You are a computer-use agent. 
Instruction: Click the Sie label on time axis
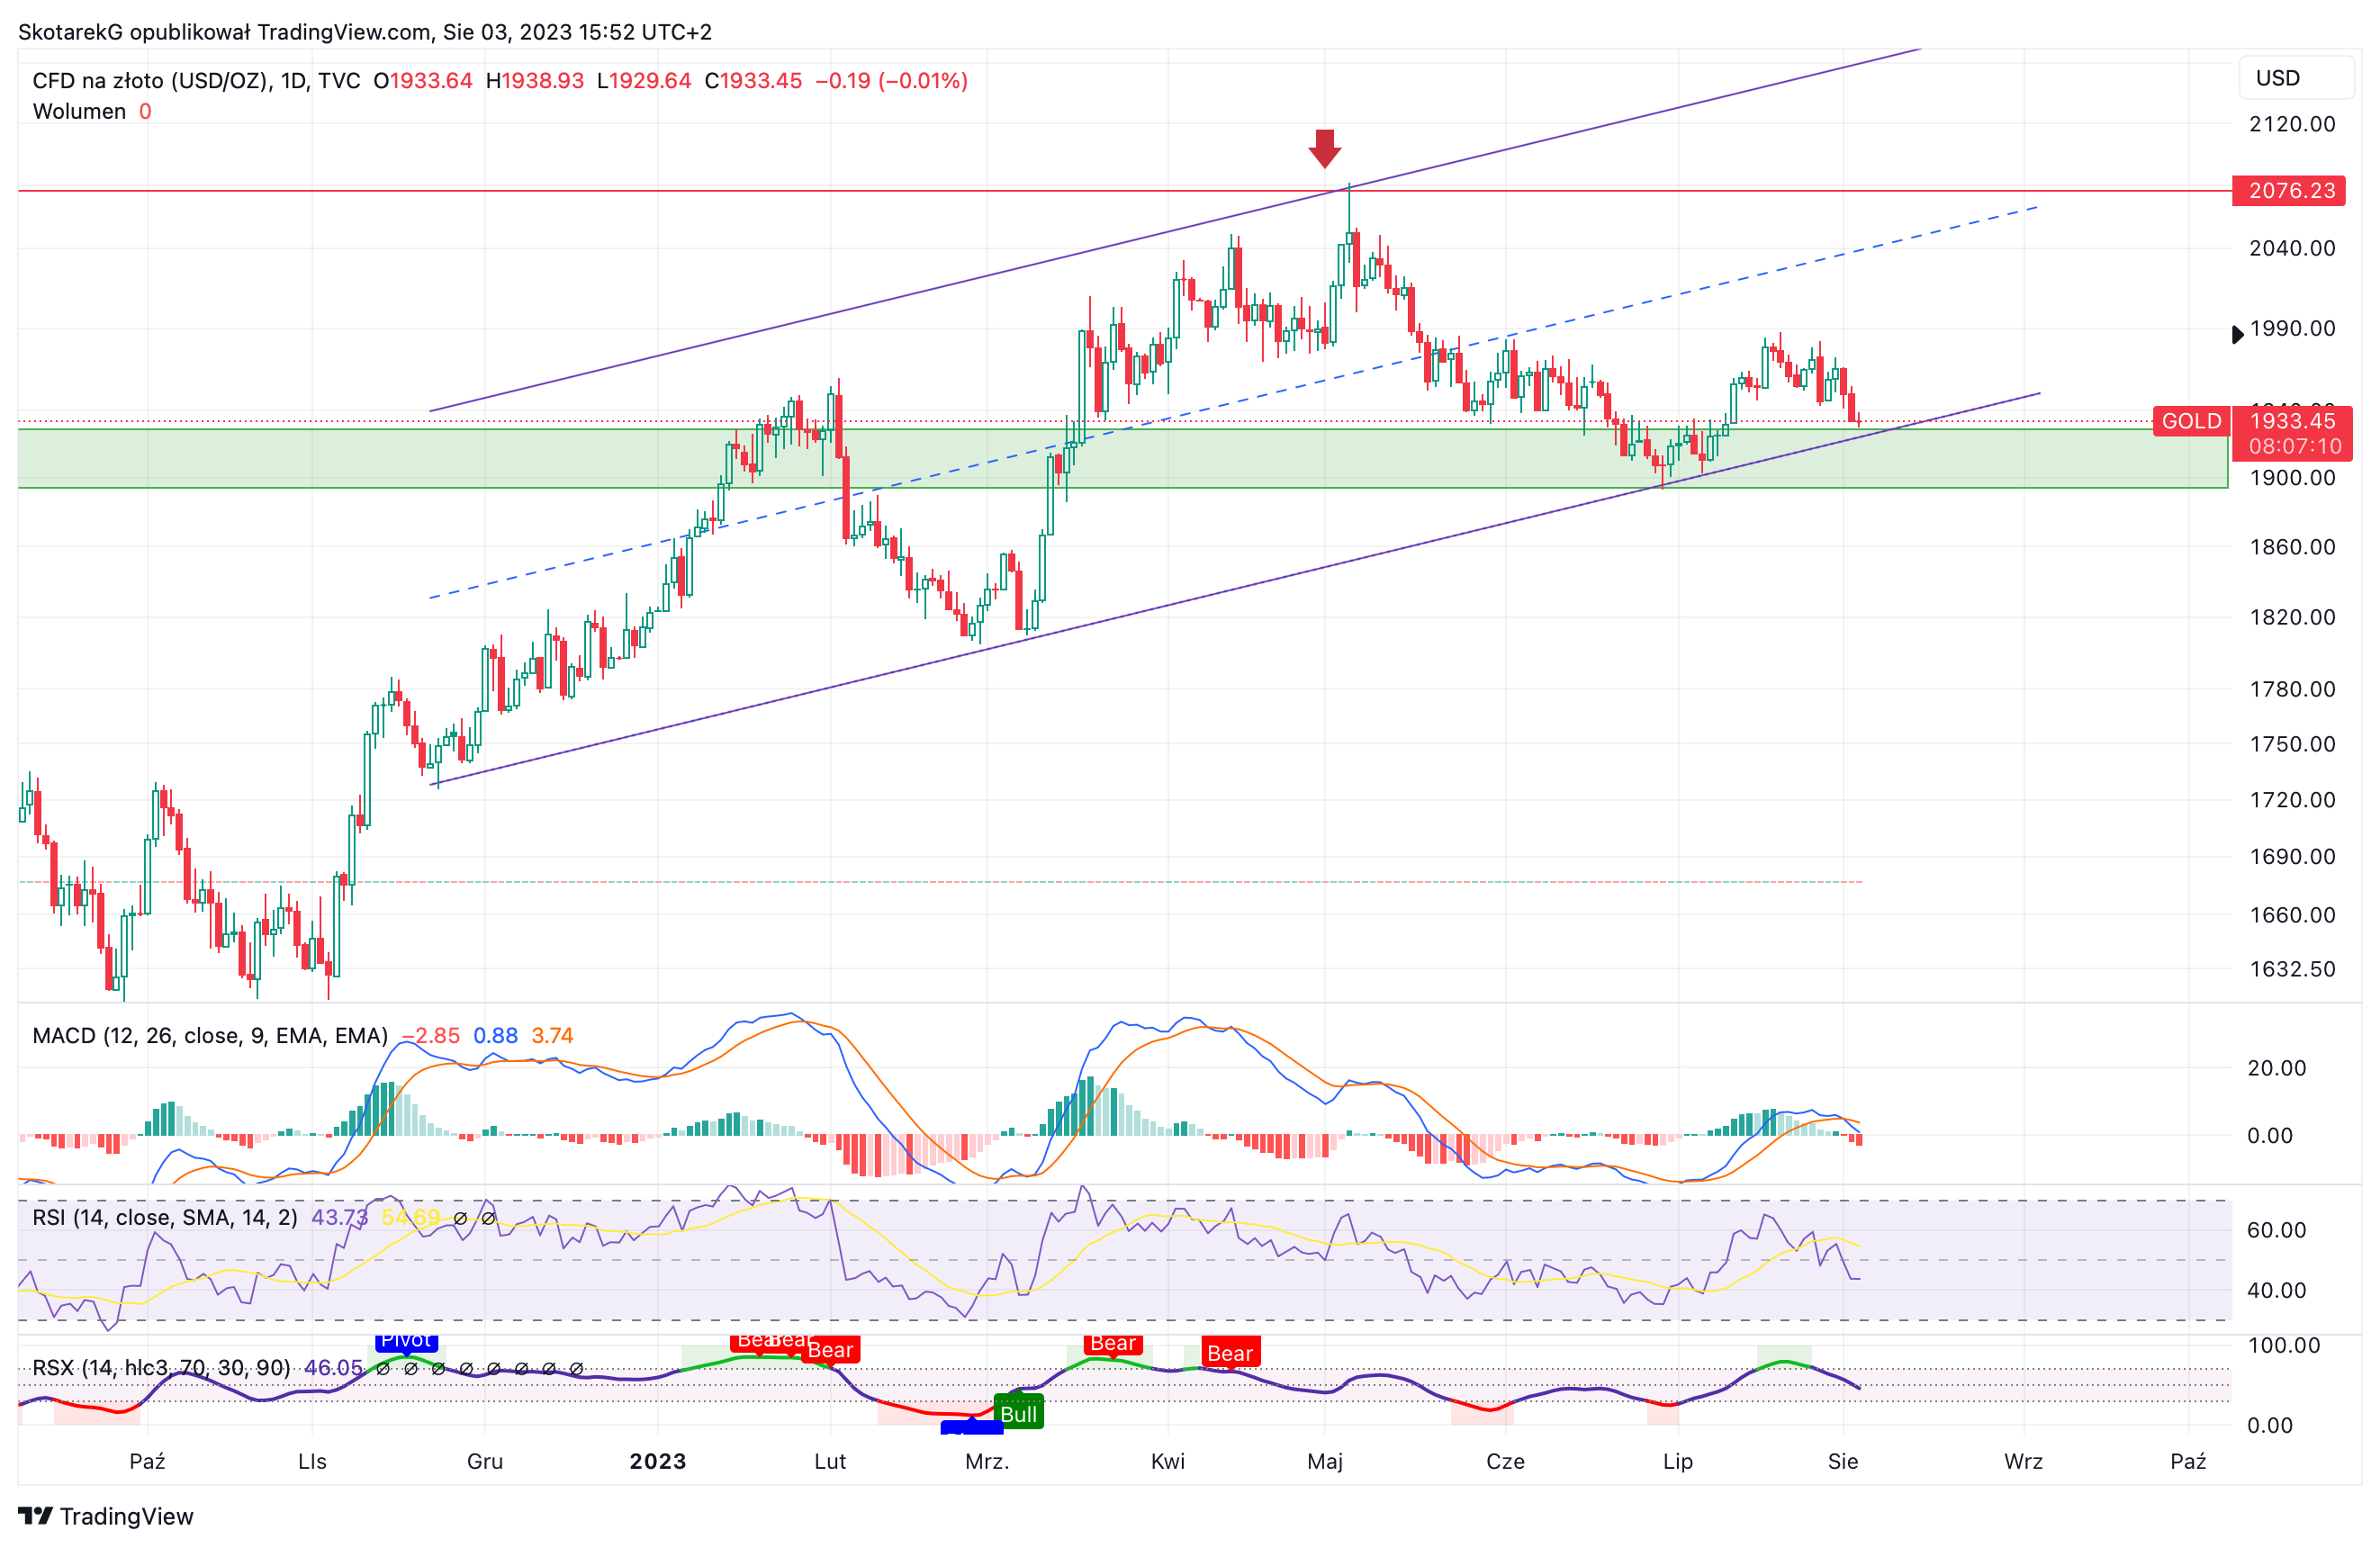pos(1842,1461)
